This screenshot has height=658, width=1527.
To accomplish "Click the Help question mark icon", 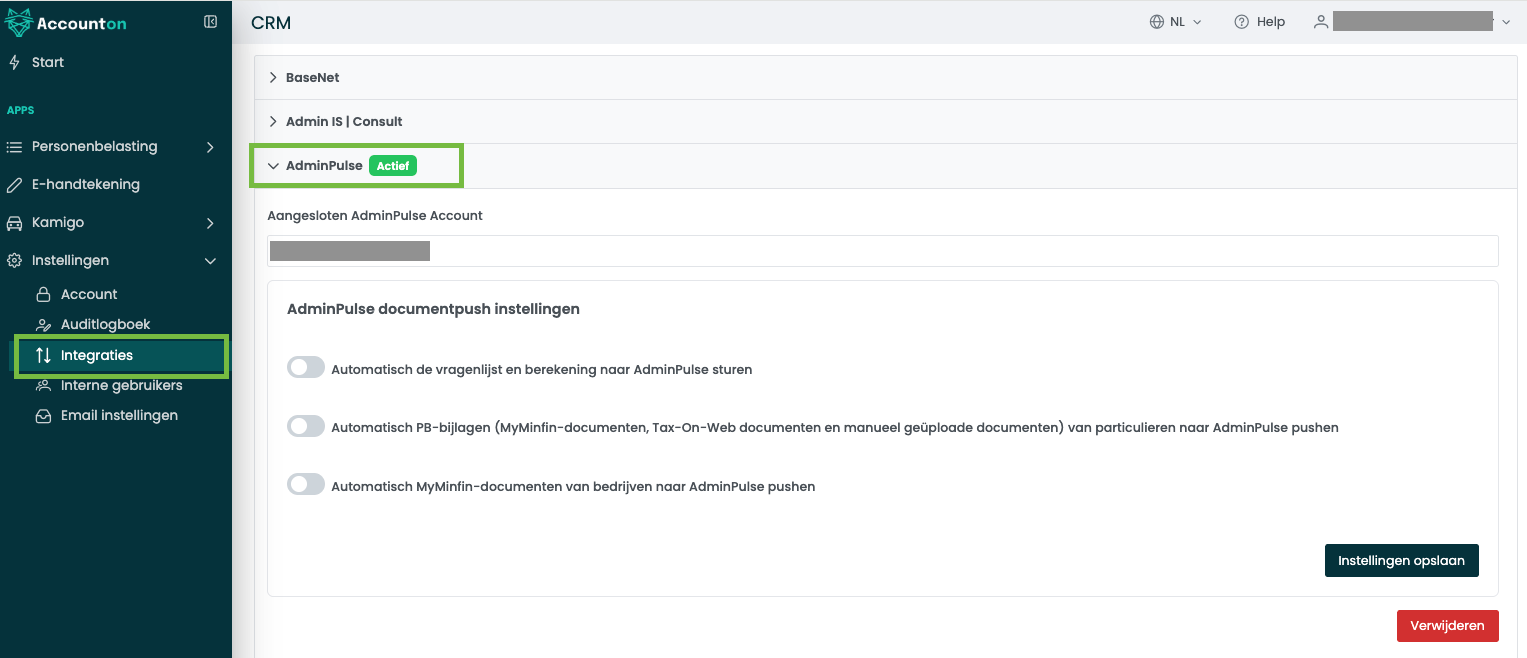I will 1242,22.
